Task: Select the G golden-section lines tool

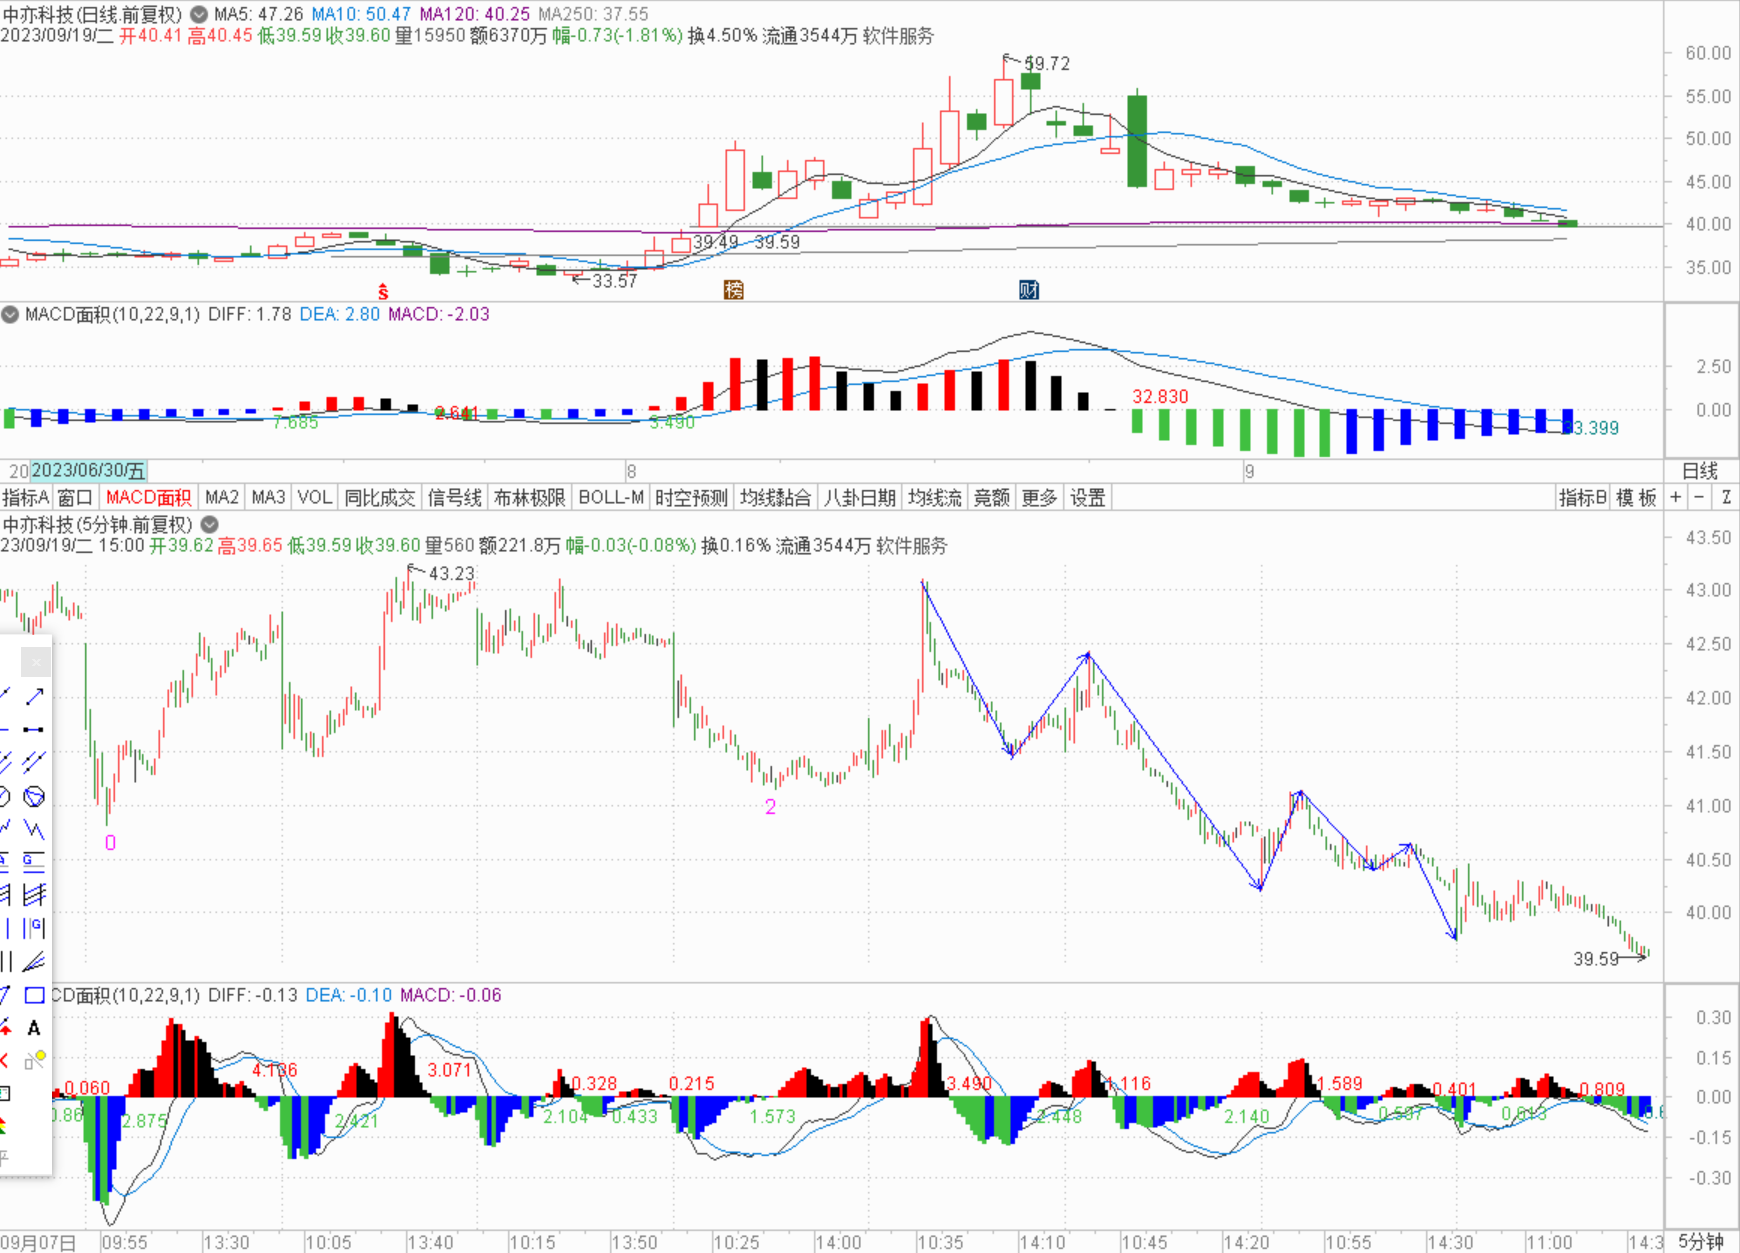Action: tap(34, 861)
